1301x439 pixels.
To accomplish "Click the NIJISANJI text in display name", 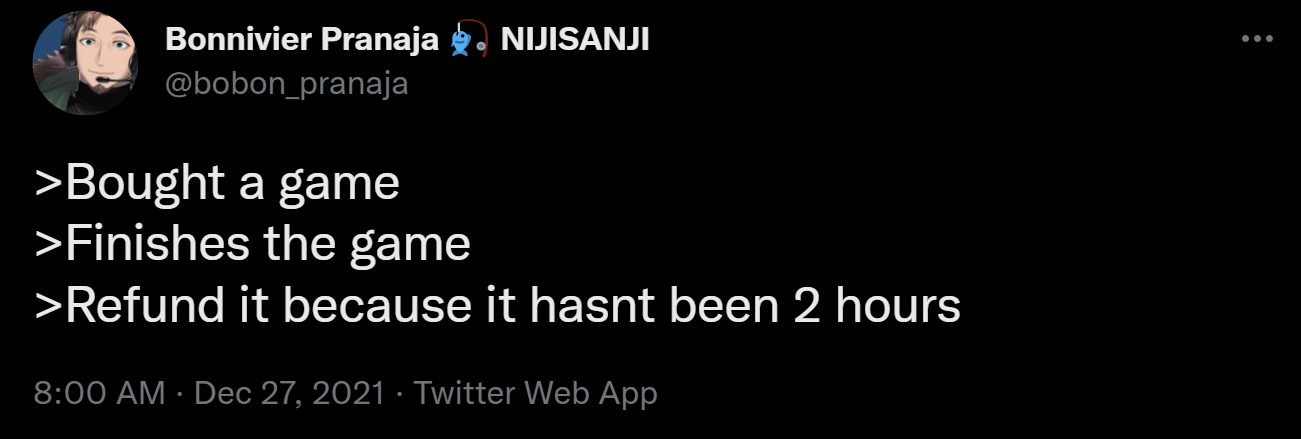I will point(572,40).
